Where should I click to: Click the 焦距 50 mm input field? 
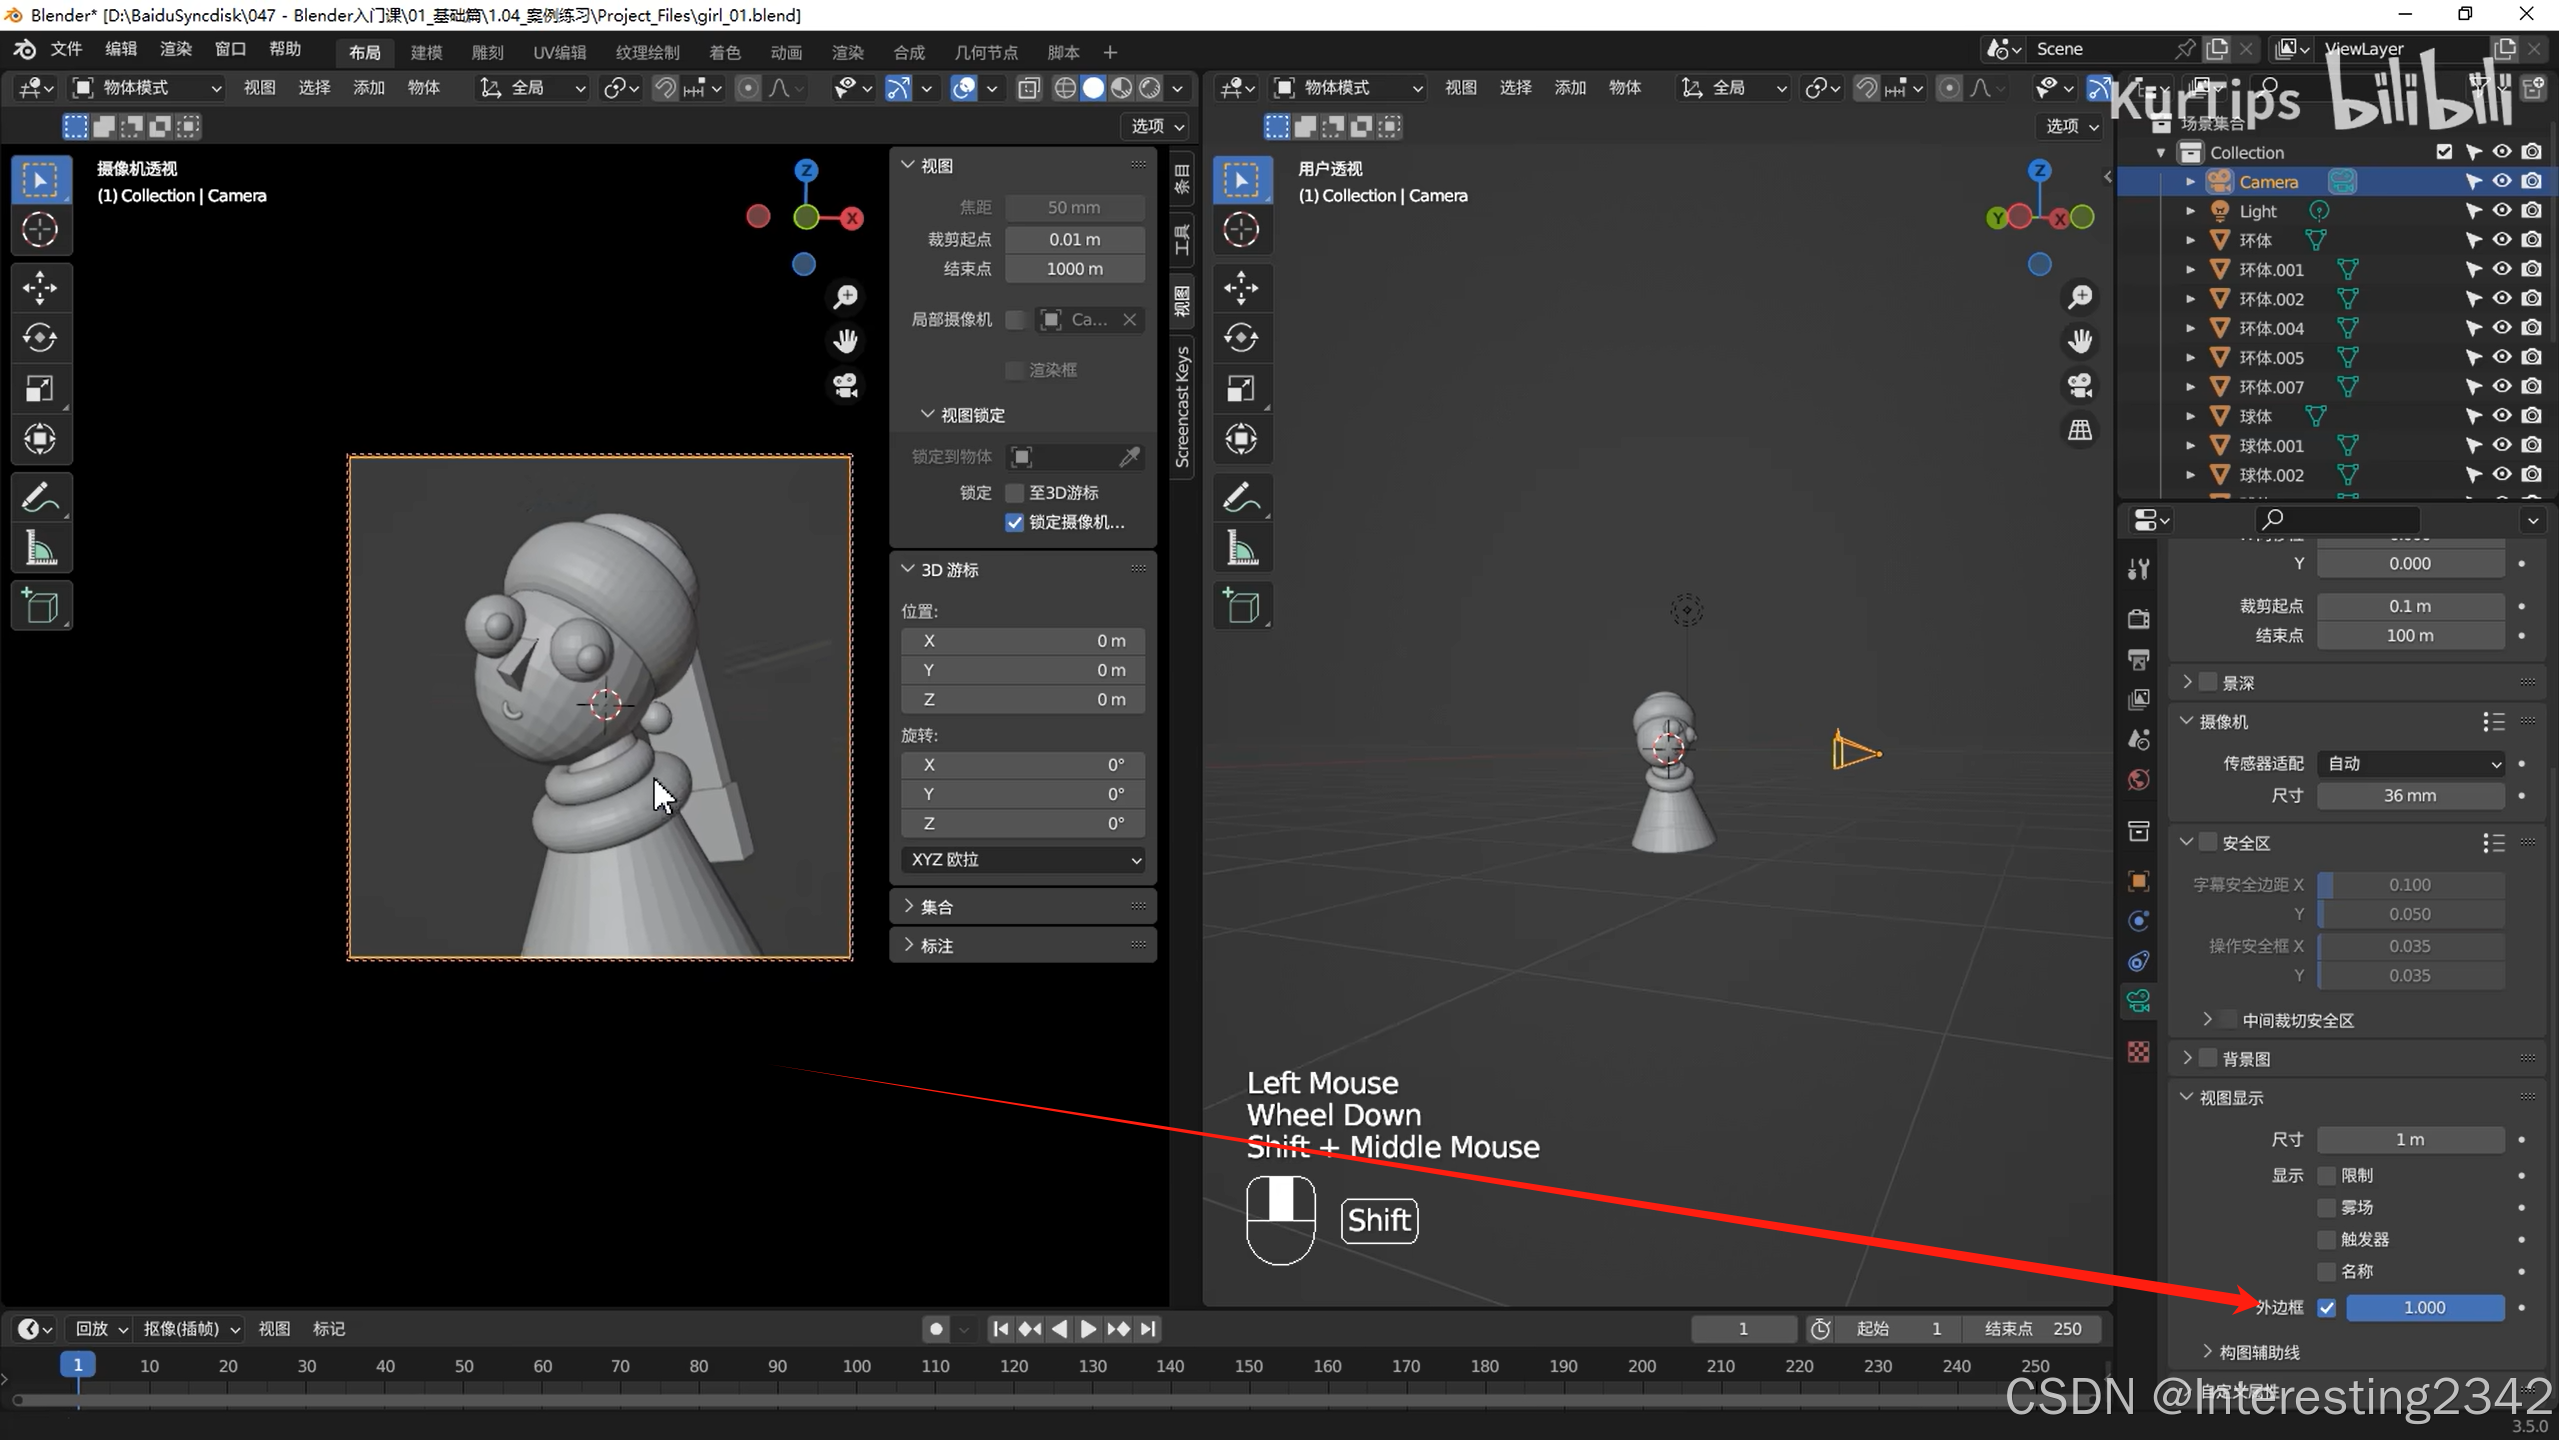(1074, 207)
